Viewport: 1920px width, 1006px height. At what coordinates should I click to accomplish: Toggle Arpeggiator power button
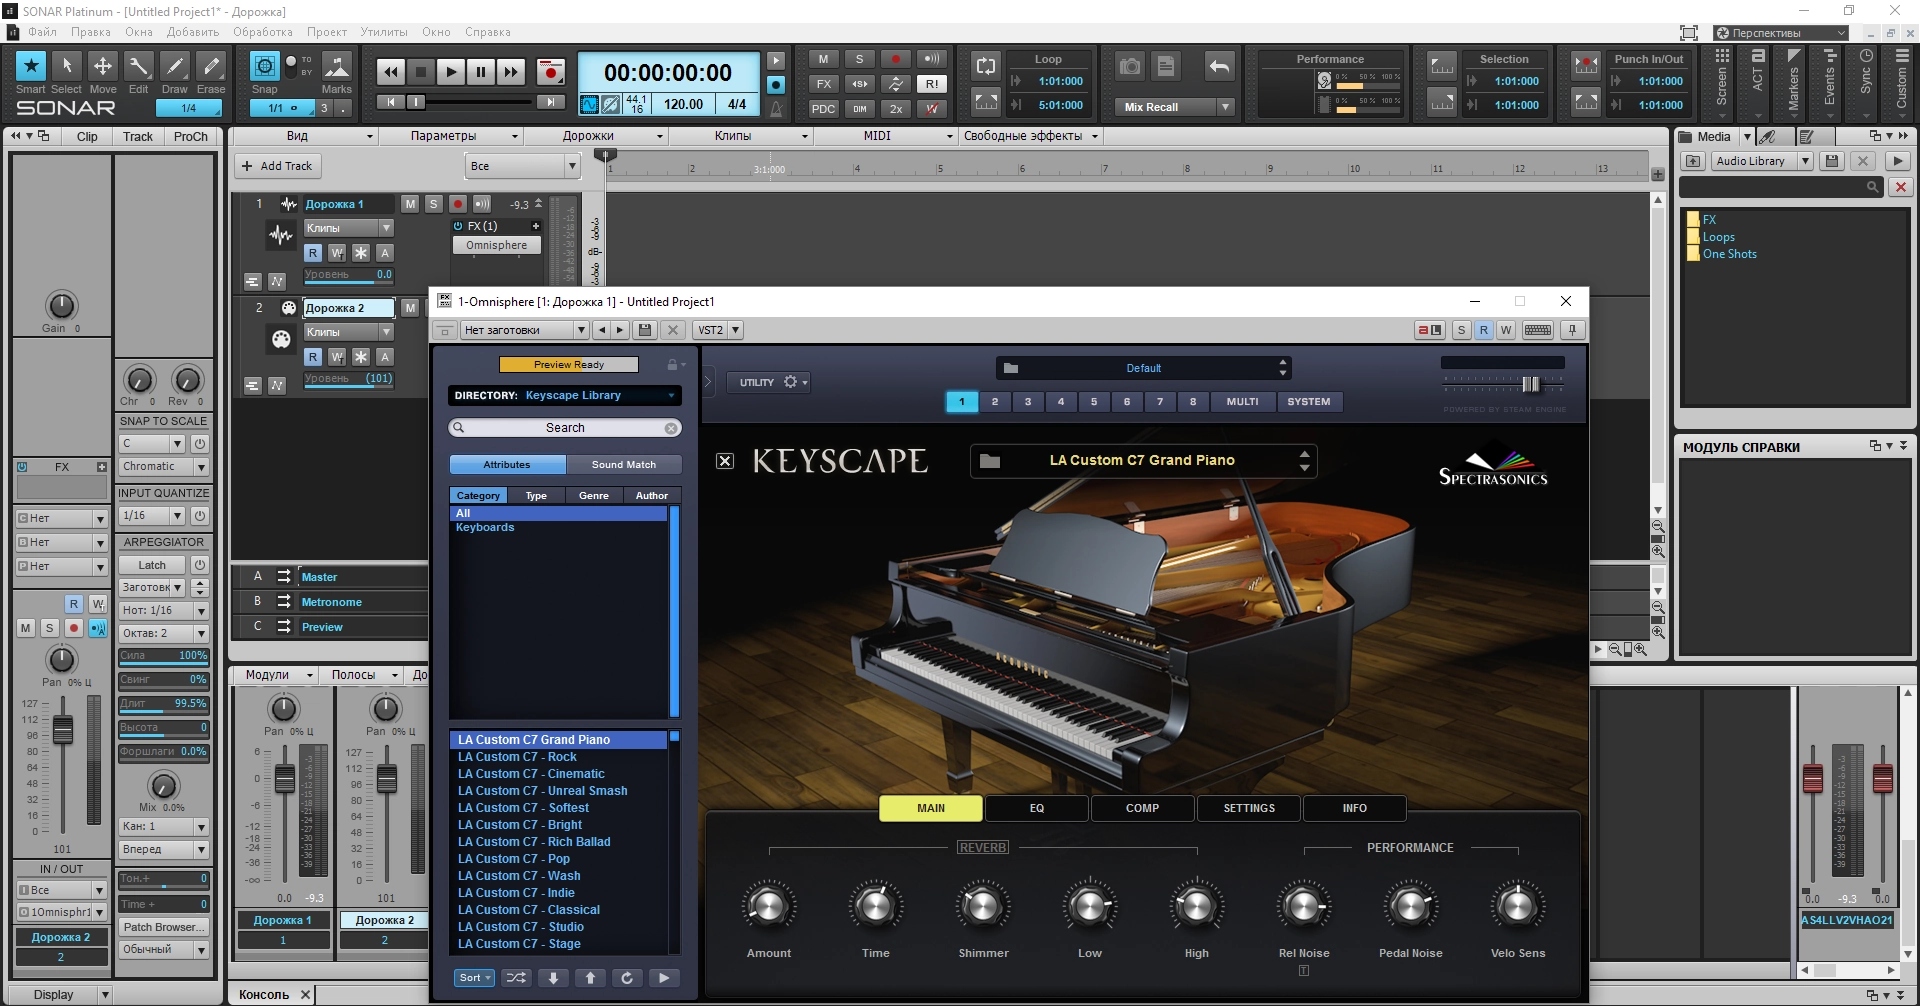click(x=200, y=565)
